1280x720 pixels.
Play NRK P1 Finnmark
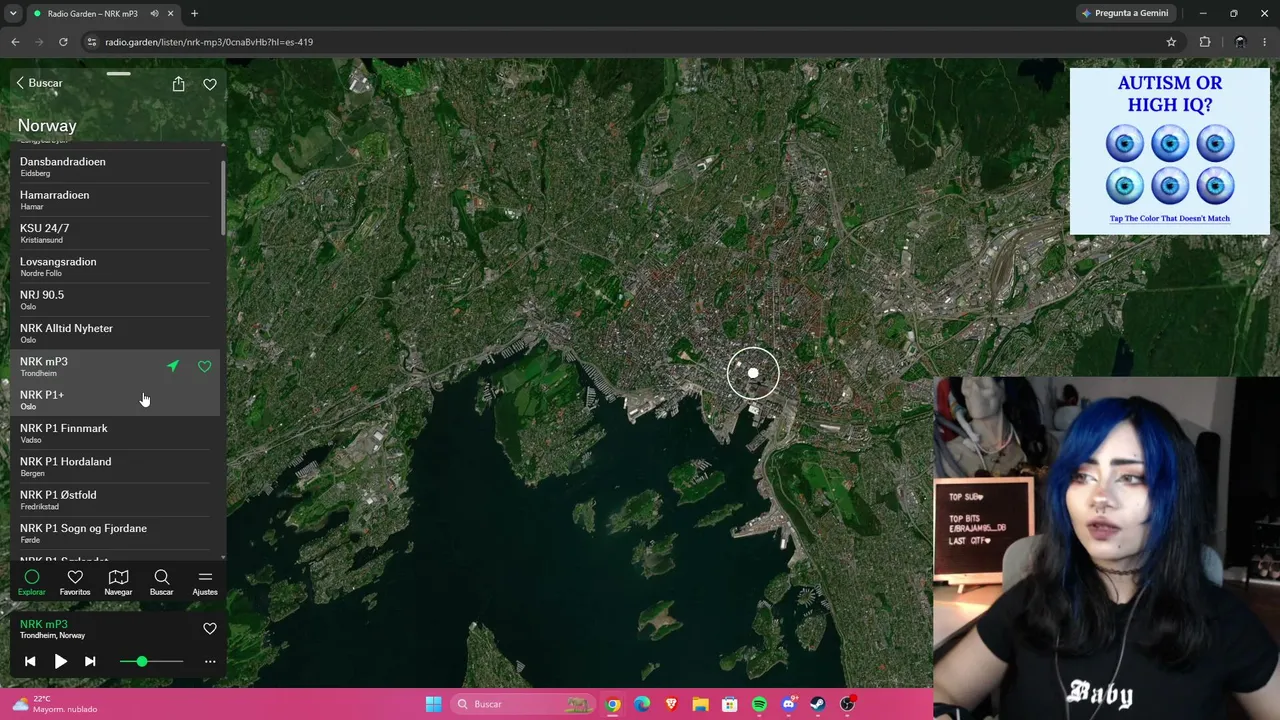(x=115, y=434)
